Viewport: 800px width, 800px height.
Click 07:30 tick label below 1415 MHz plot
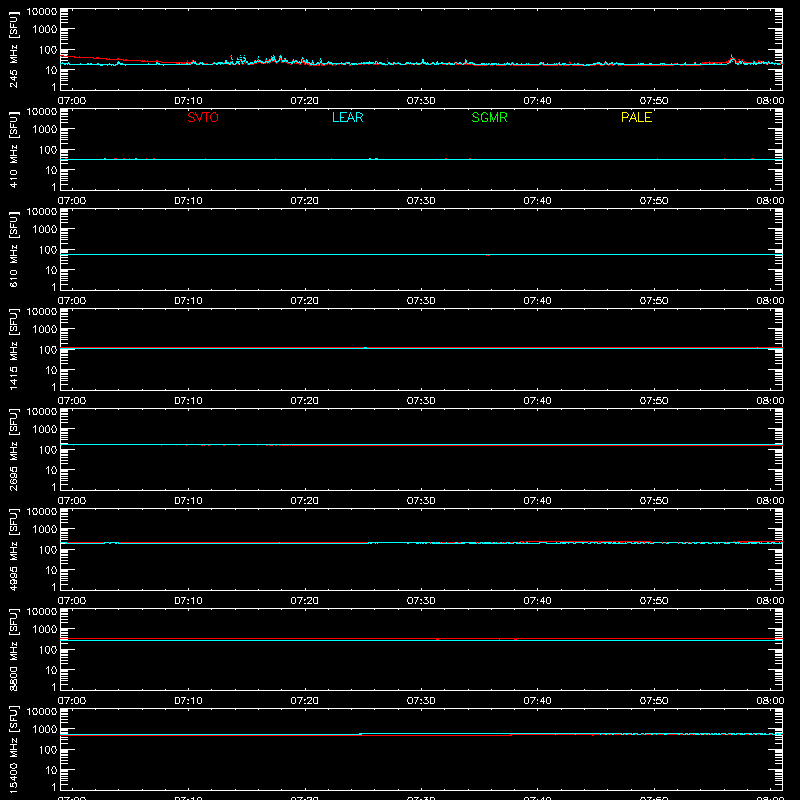(421, 401)
